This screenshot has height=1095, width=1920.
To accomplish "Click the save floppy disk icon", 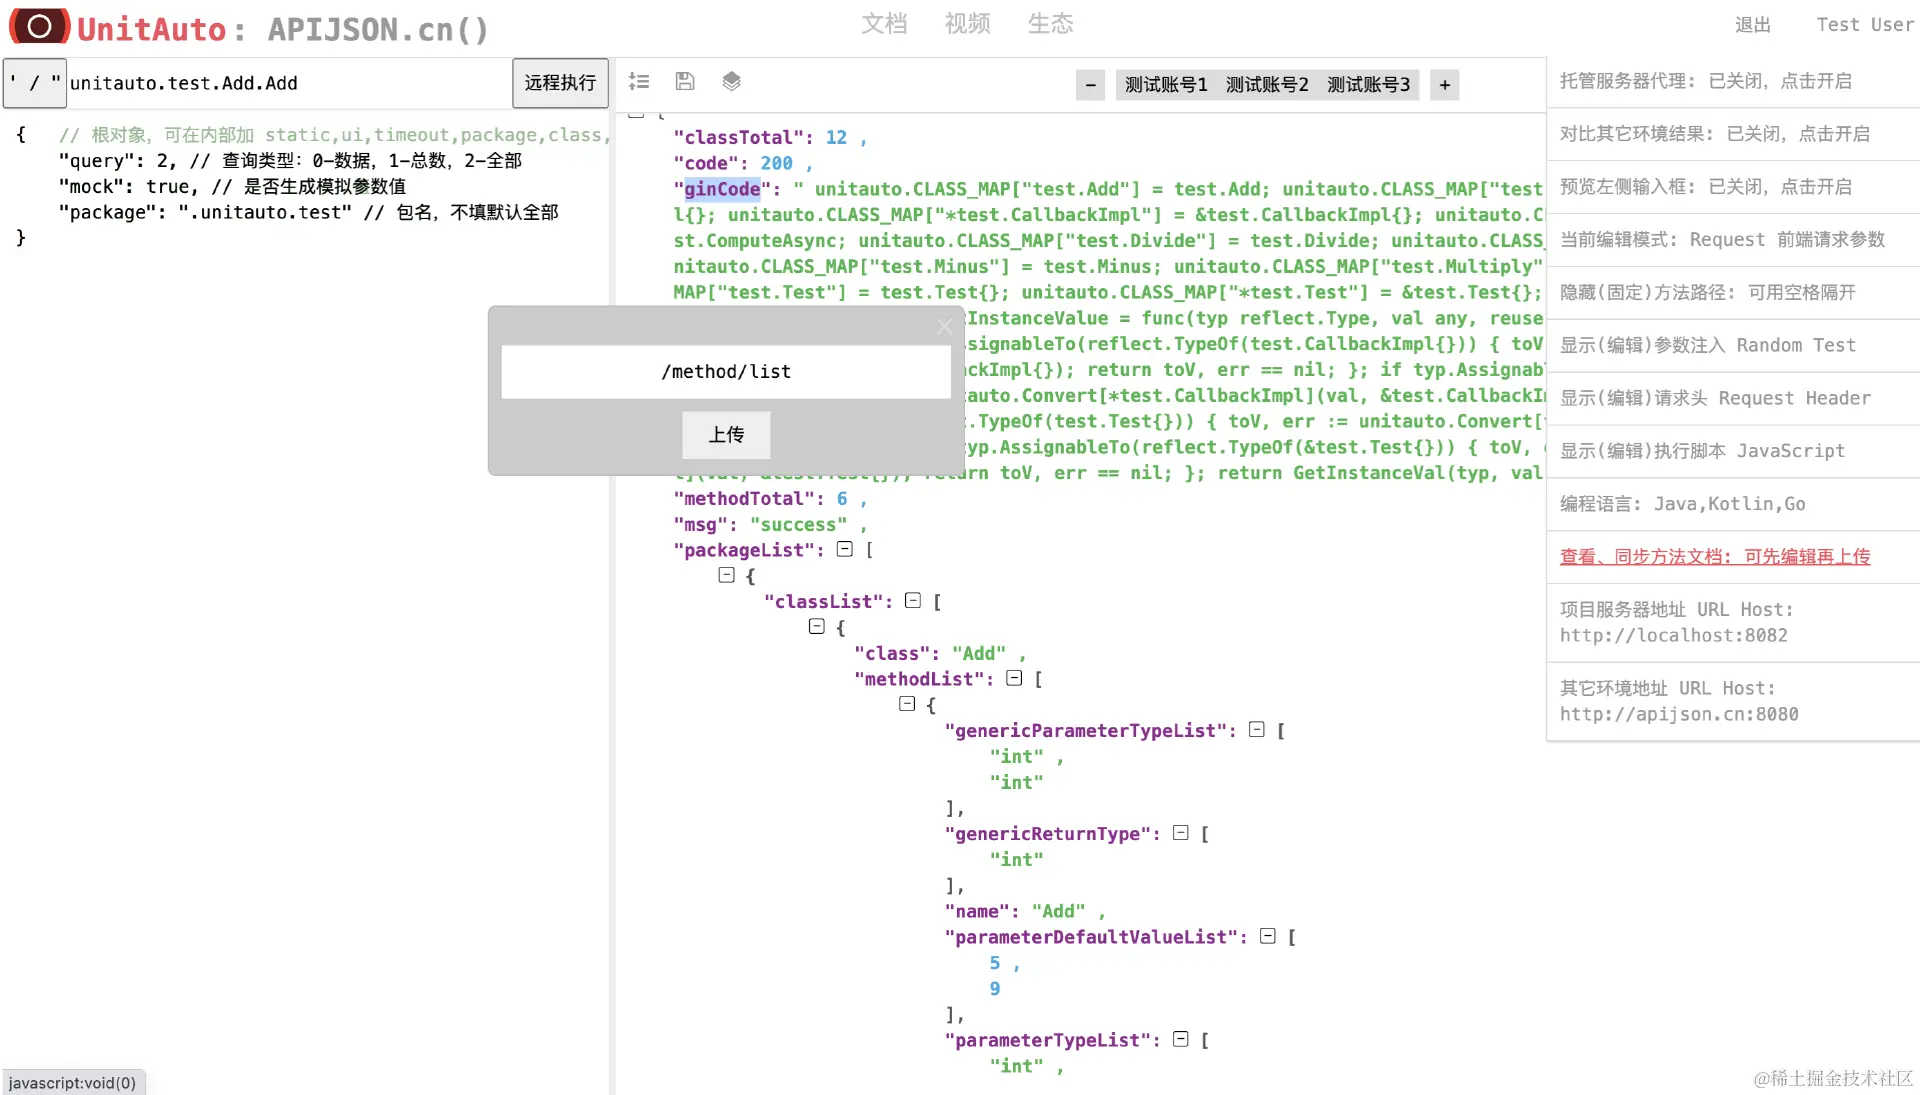I will 685,82.
